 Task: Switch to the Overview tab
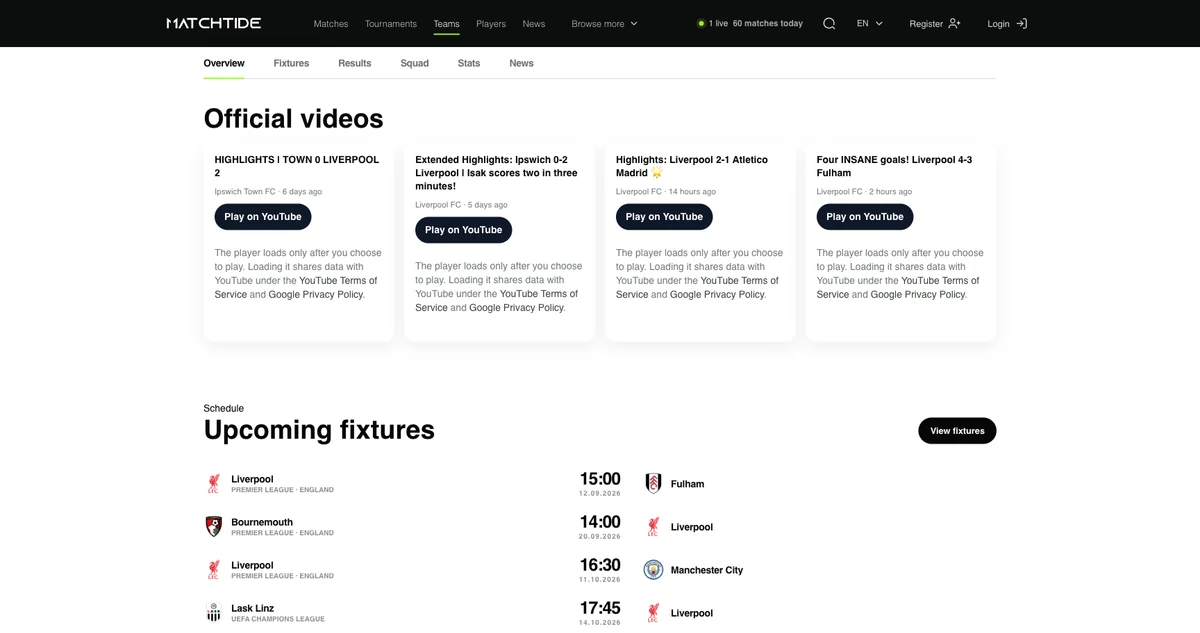(x=224, y=63)
